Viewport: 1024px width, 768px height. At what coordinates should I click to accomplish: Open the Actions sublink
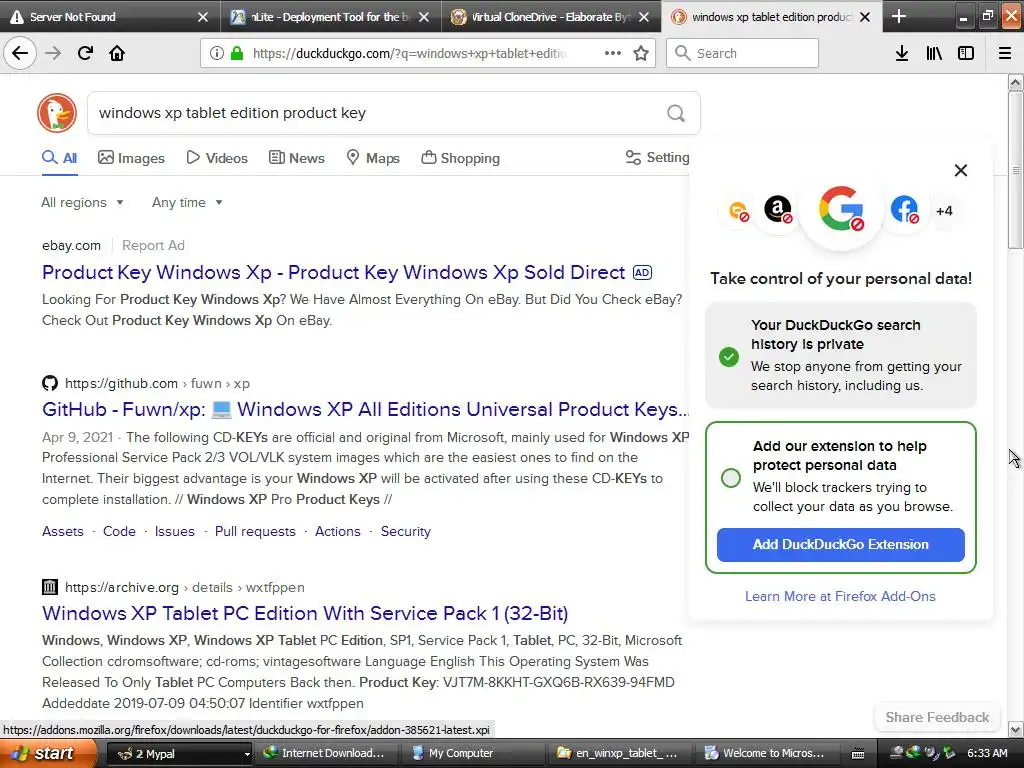pos(338,532)
